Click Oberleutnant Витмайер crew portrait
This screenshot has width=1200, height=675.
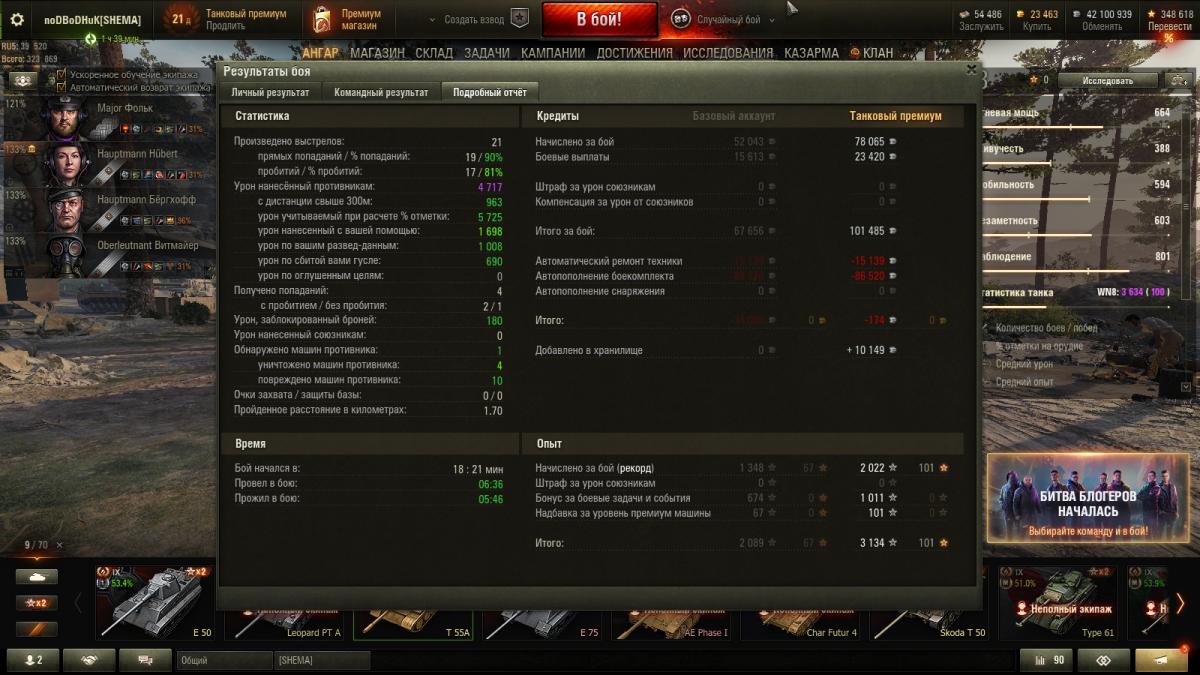tap(68, 256)
